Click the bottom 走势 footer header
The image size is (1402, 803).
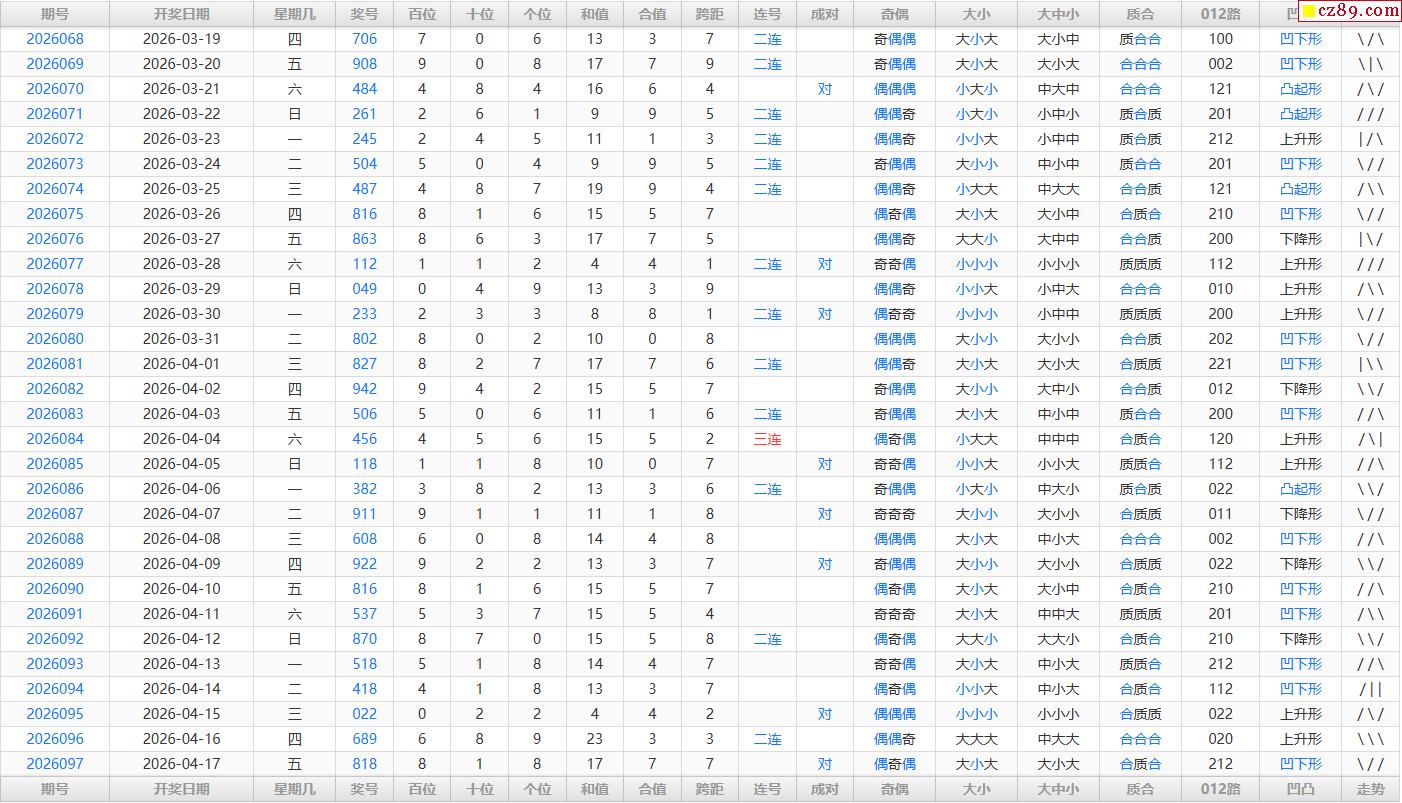pos(1371,789)
